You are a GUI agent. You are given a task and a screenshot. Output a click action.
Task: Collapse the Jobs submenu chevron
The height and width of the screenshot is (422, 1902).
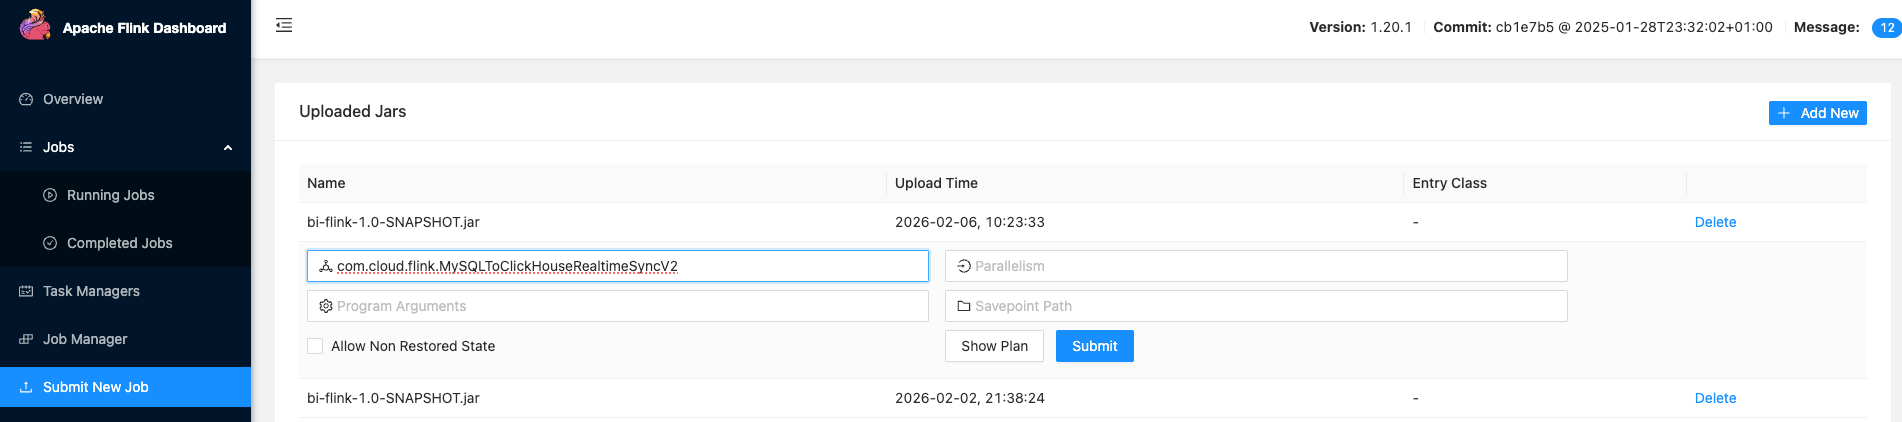pyautogui.click(x=228, y=148)
